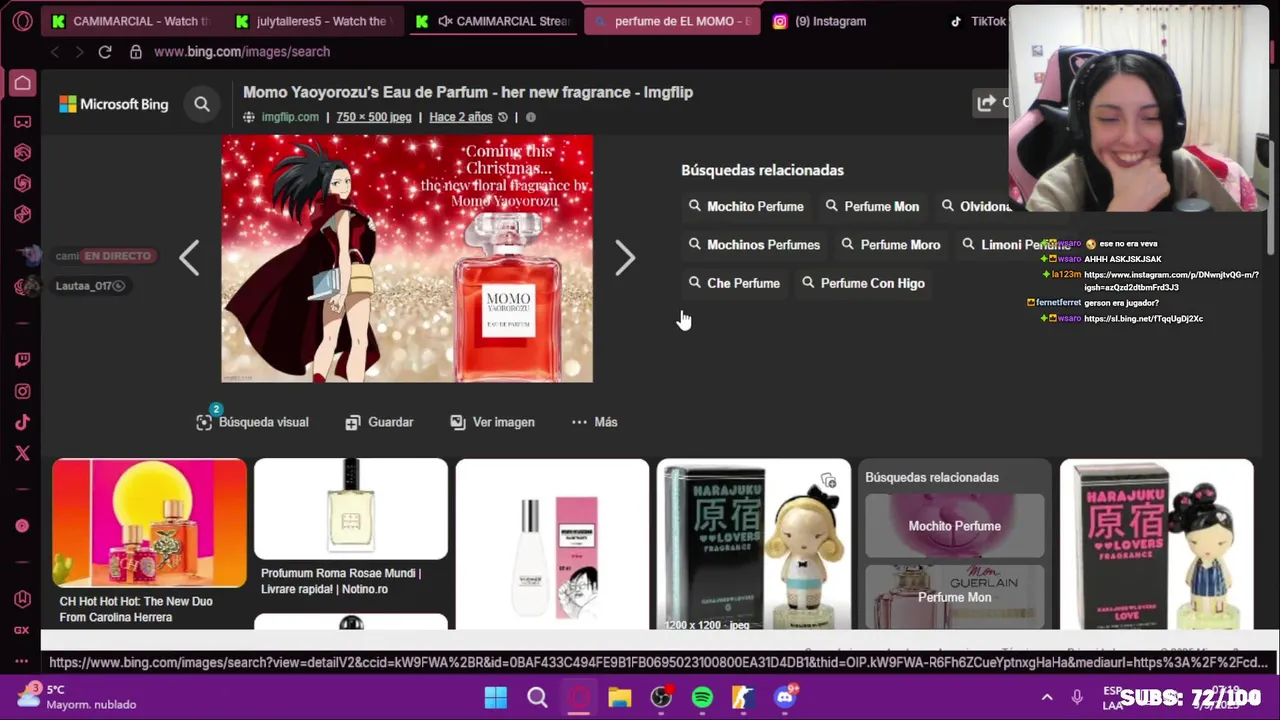Open X (Twitter) in the sidebar
Screen dimensions: 1280x720
(x=22, y=453)
